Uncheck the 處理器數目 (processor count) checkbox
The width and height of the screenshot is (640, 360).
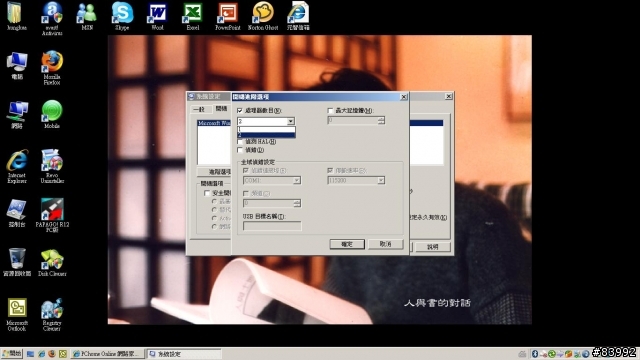click(240, 111)
